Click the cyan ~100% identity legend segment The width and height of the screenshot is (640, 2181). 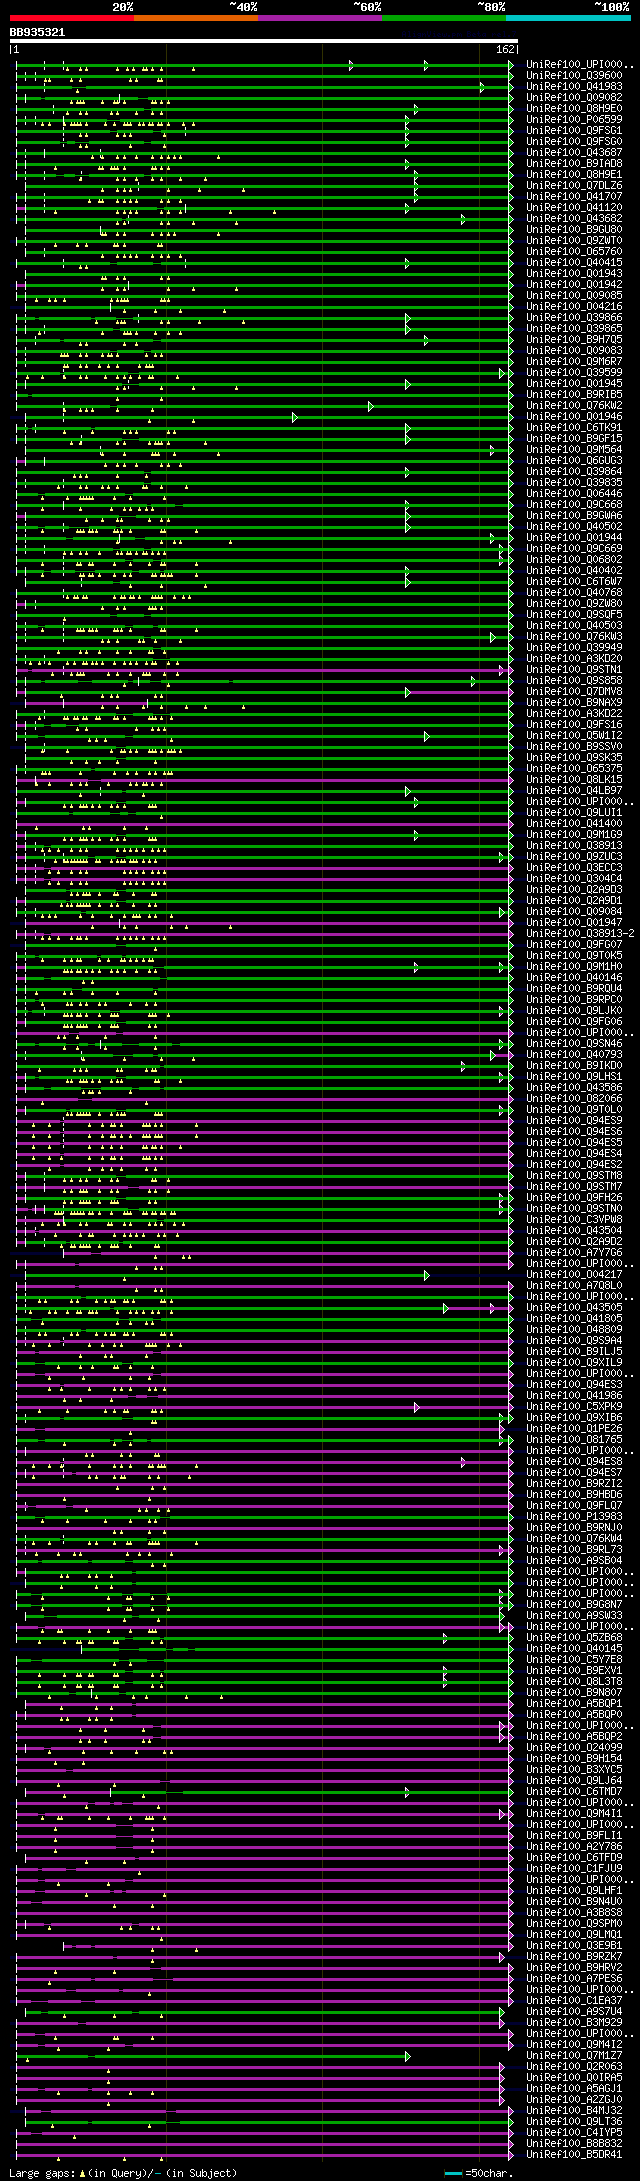click(x=567, y=18)
